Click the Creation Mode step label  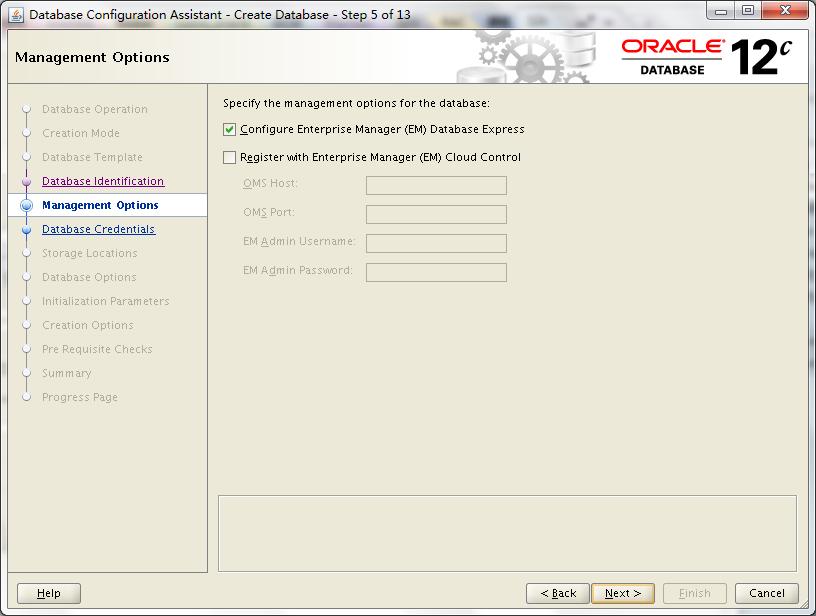[81, 133]
